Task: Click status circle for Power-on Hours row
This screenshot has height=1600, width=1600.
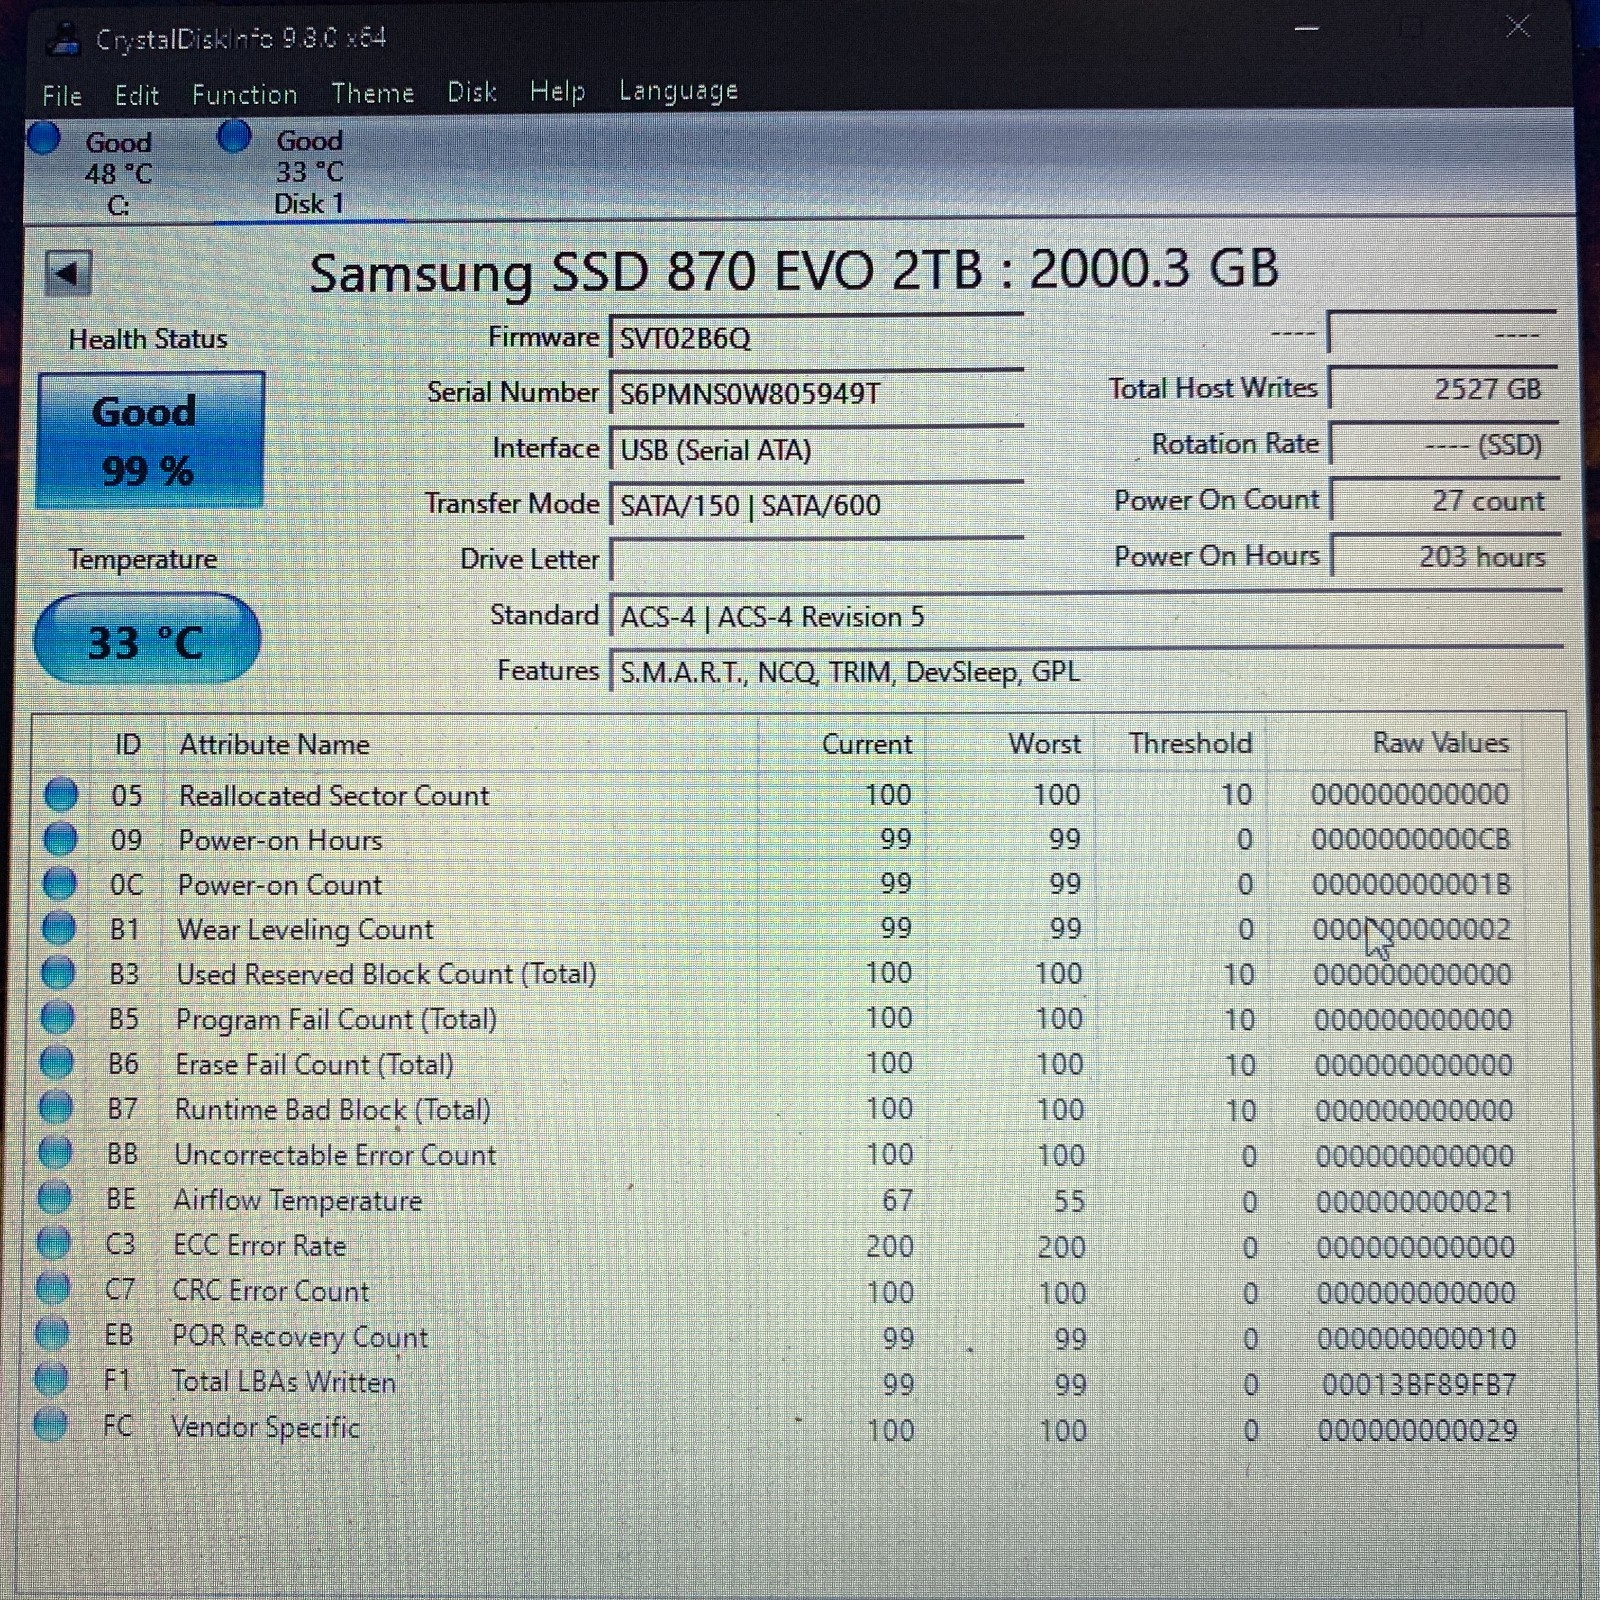Action: (60, 838)
